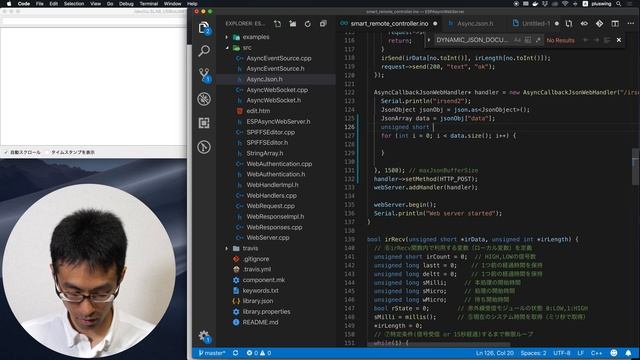Open changes compare icon in editor toolbar

point(569,24)
